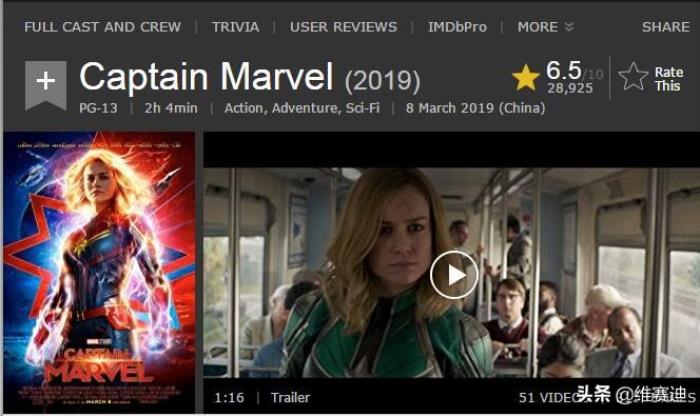
Task: Click the Rate This text
Action: pyautogui.click(x=668, y=79)
